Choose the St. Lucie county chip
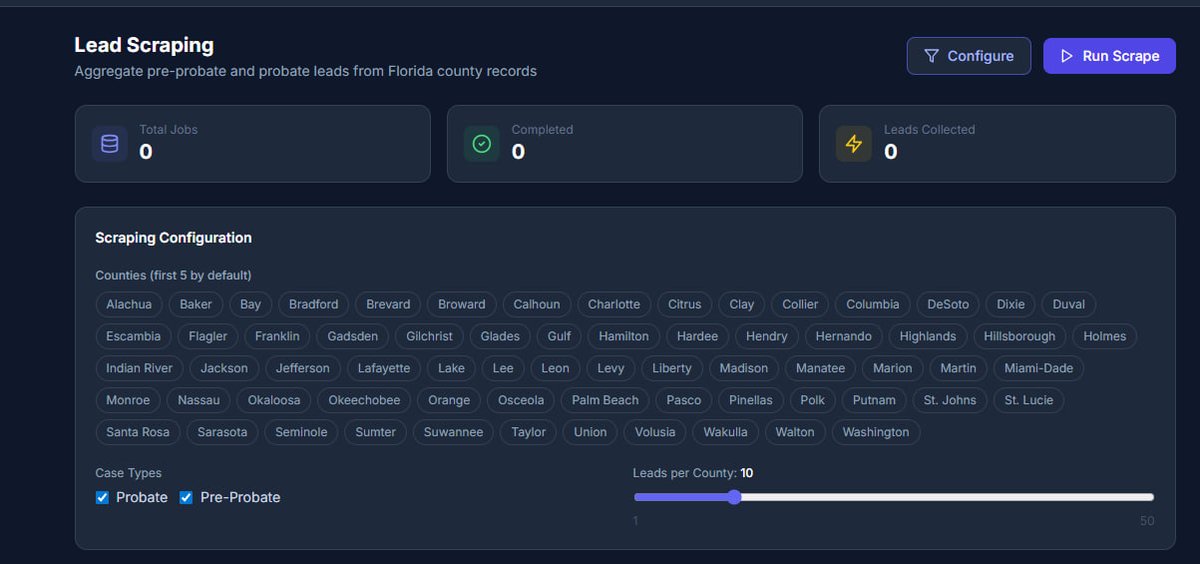 [1029, 400]
